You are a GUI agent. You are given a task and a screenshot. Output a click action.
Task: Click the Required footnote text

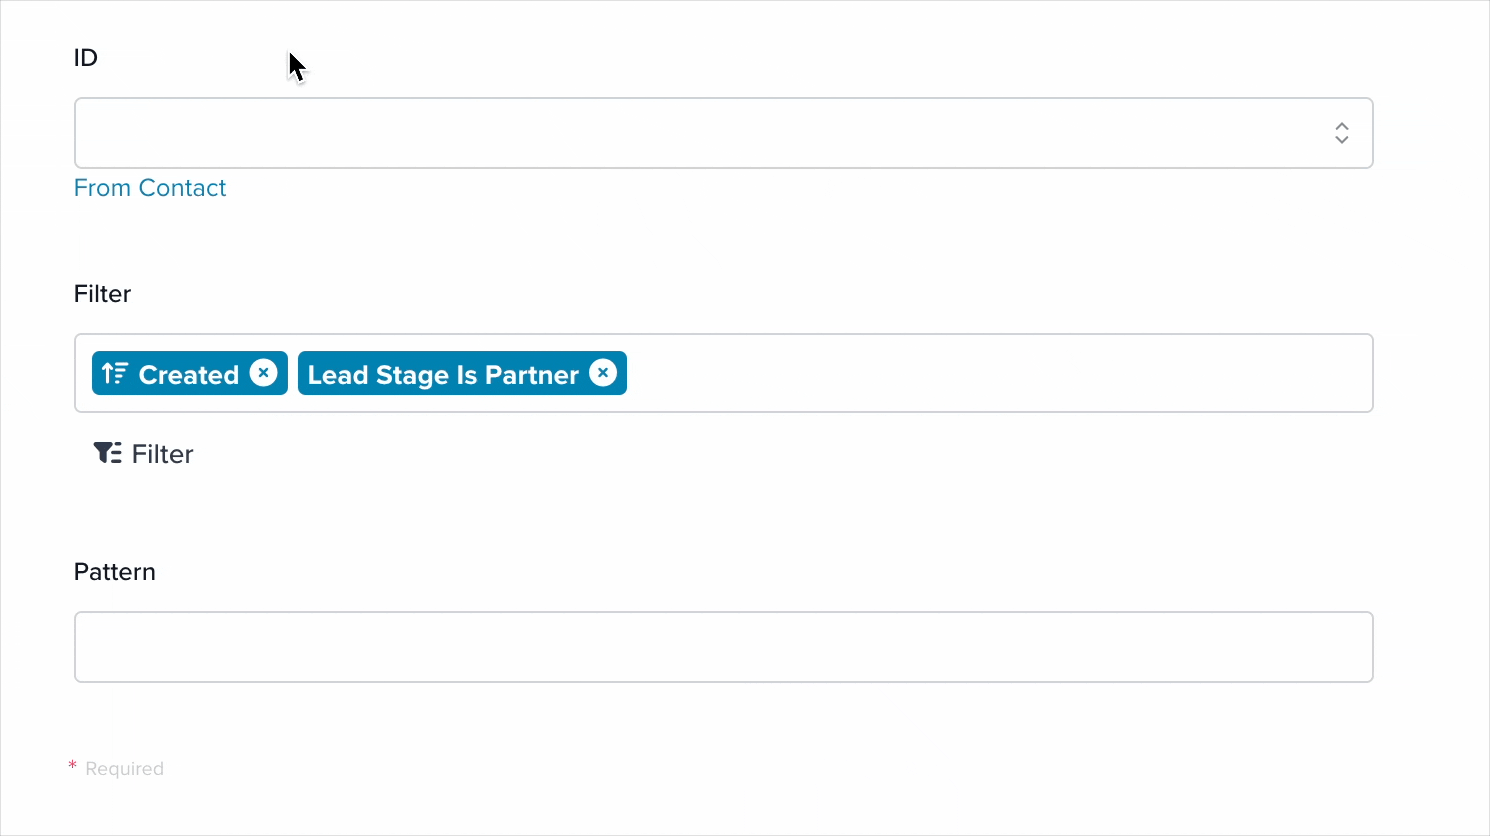click(124, 769)
